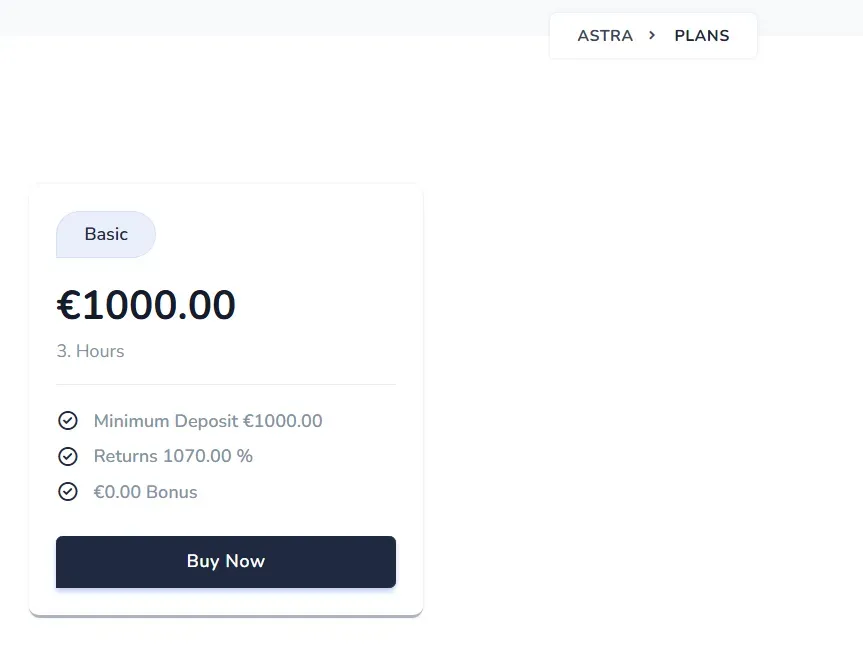
Task: Select the Basic pricing card
Action: [225, 398]
